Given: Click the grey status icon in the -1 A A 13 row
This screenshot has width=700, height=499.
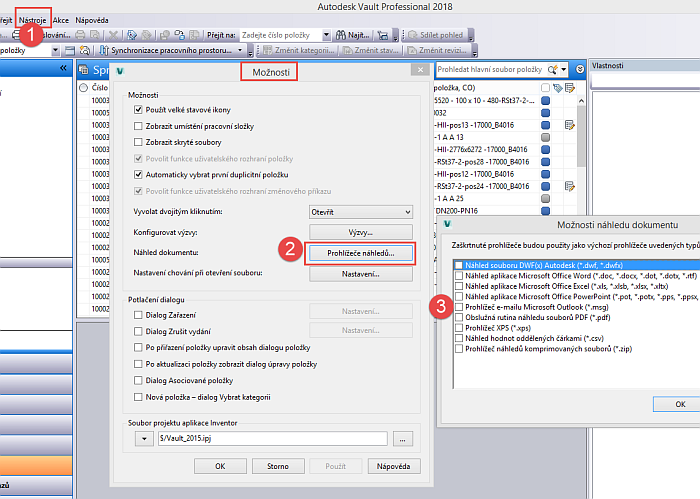Looking at the screenshot, I should (x=545, y=137).
